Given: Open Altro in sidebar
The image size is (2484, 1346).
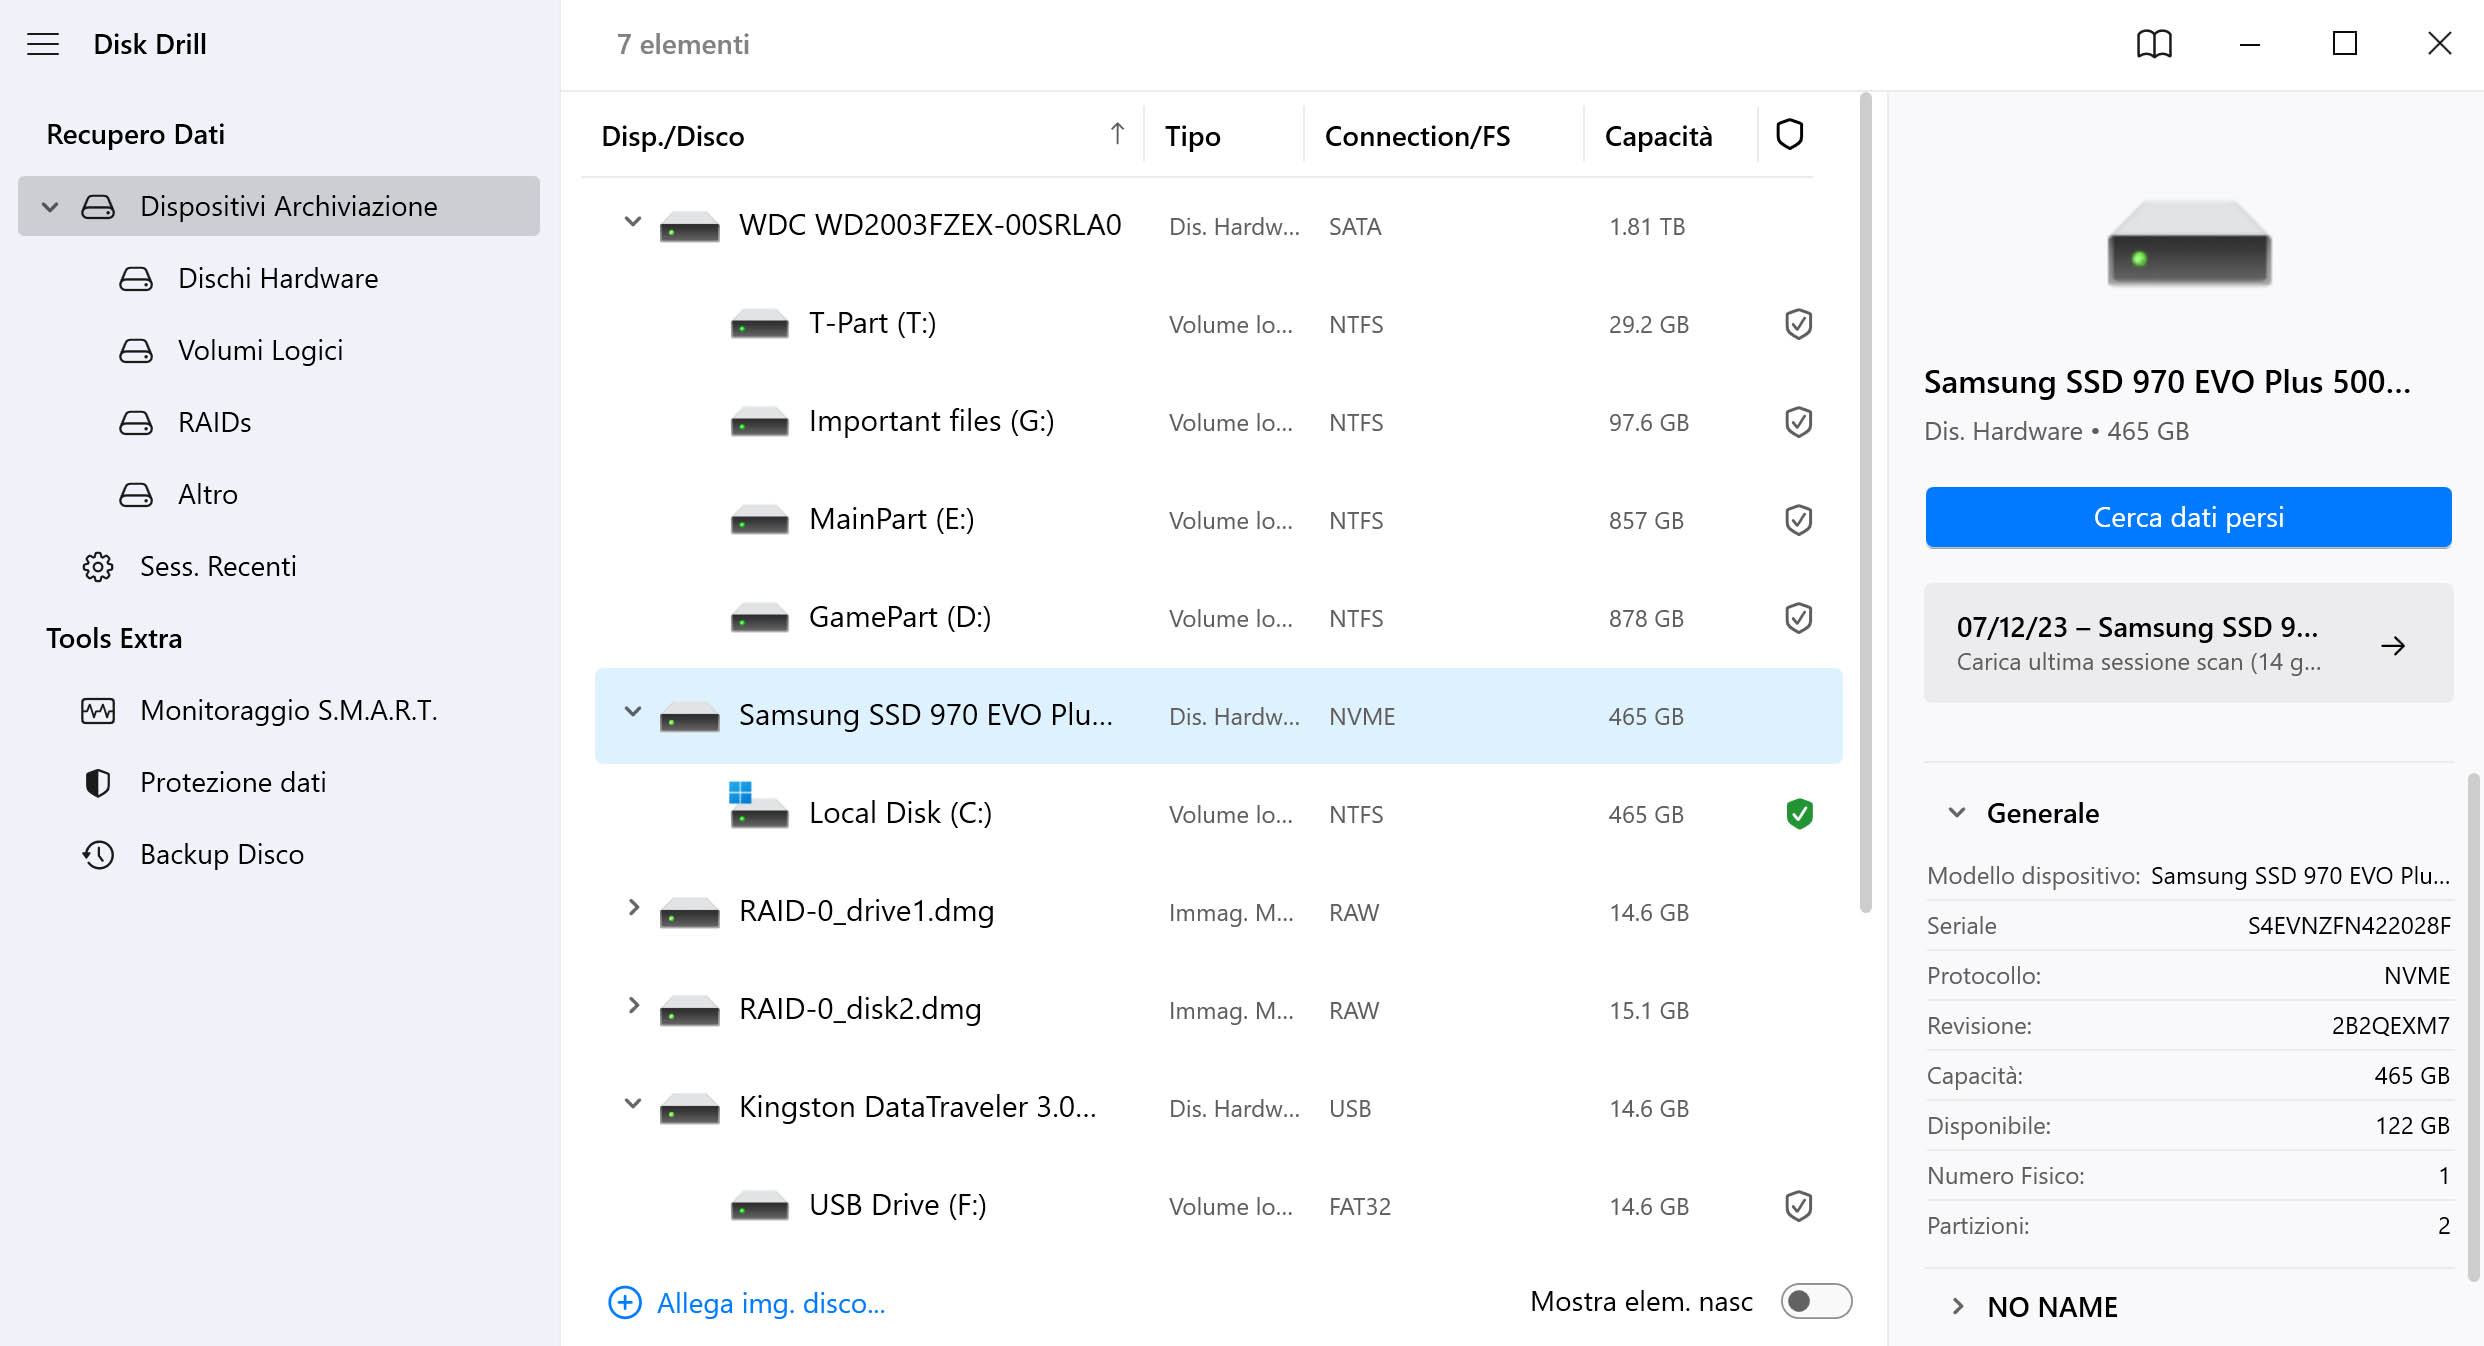Looking at the screenshot, I should click(278, 495).
